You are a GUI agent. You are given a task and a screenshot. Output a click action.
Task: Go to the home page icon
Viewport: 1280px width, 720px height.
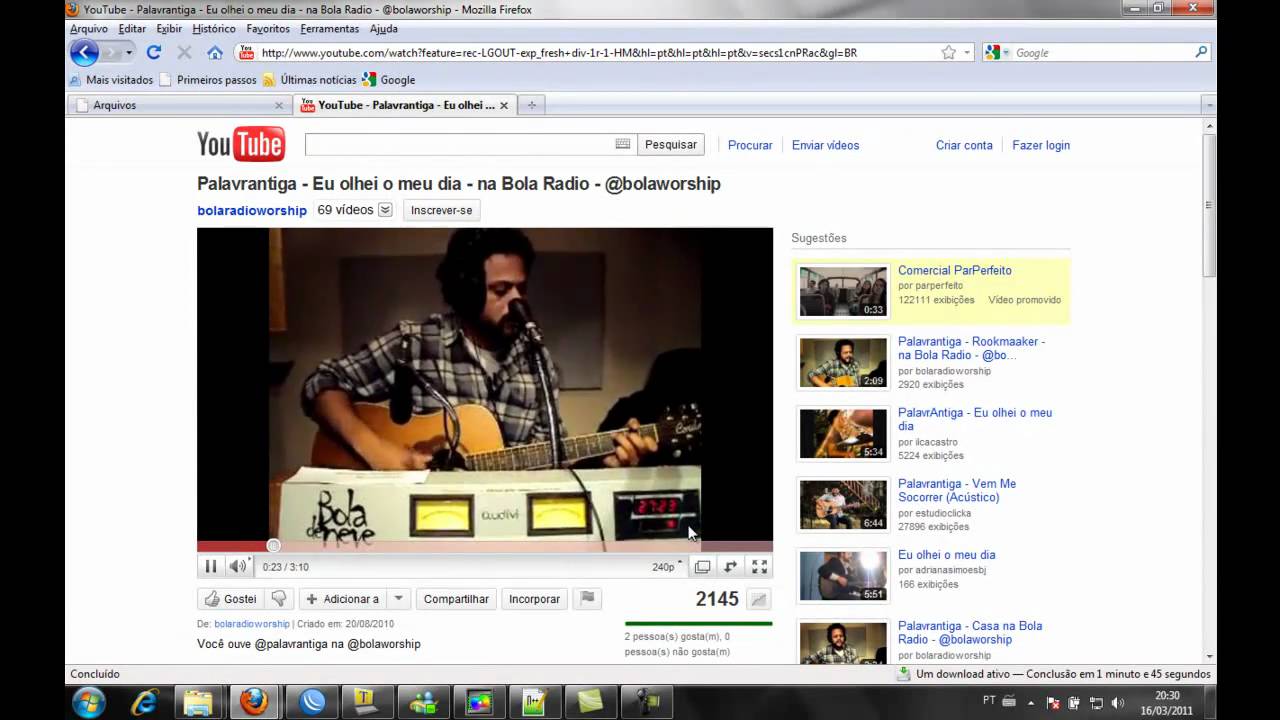click(215, 53)
